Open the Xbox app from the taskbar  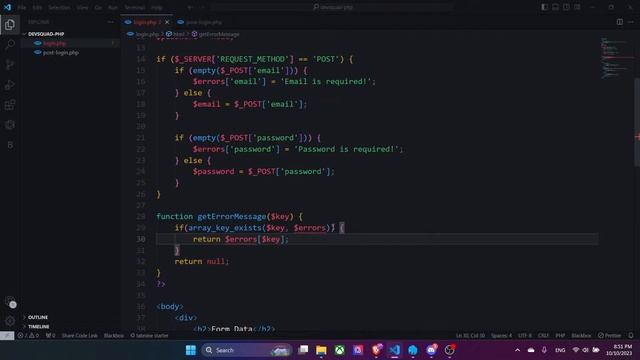coord(340,350)
